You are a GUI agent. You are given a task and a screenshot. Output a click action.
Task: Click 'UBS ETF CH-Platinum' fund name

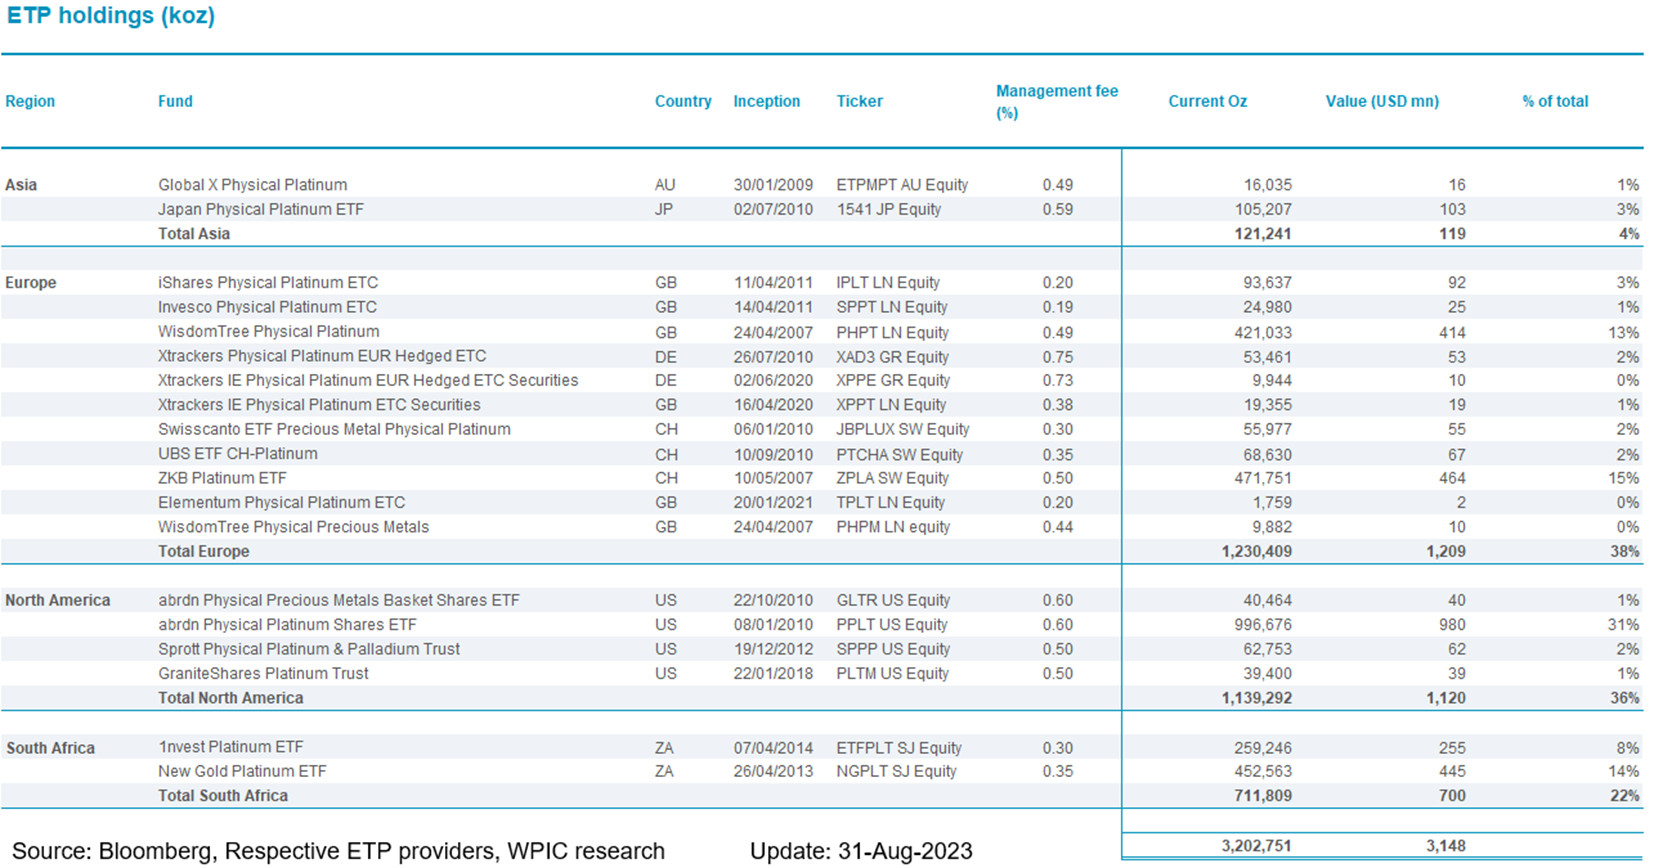pos(238,454)
